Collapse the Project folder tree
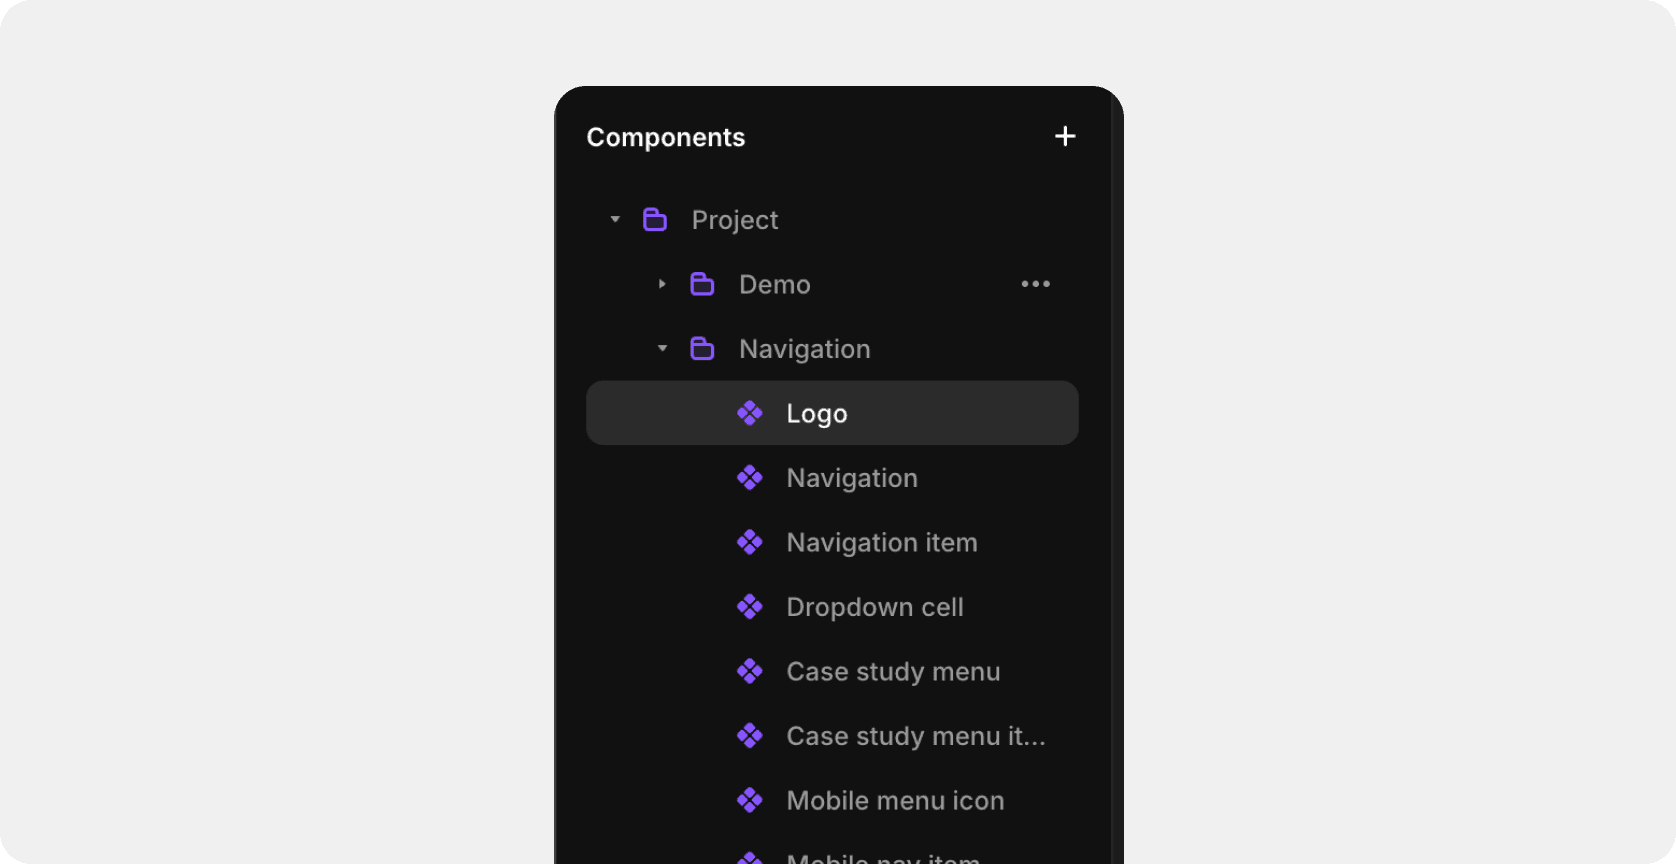Screen dimensions: 1676x864 [614, 219]
